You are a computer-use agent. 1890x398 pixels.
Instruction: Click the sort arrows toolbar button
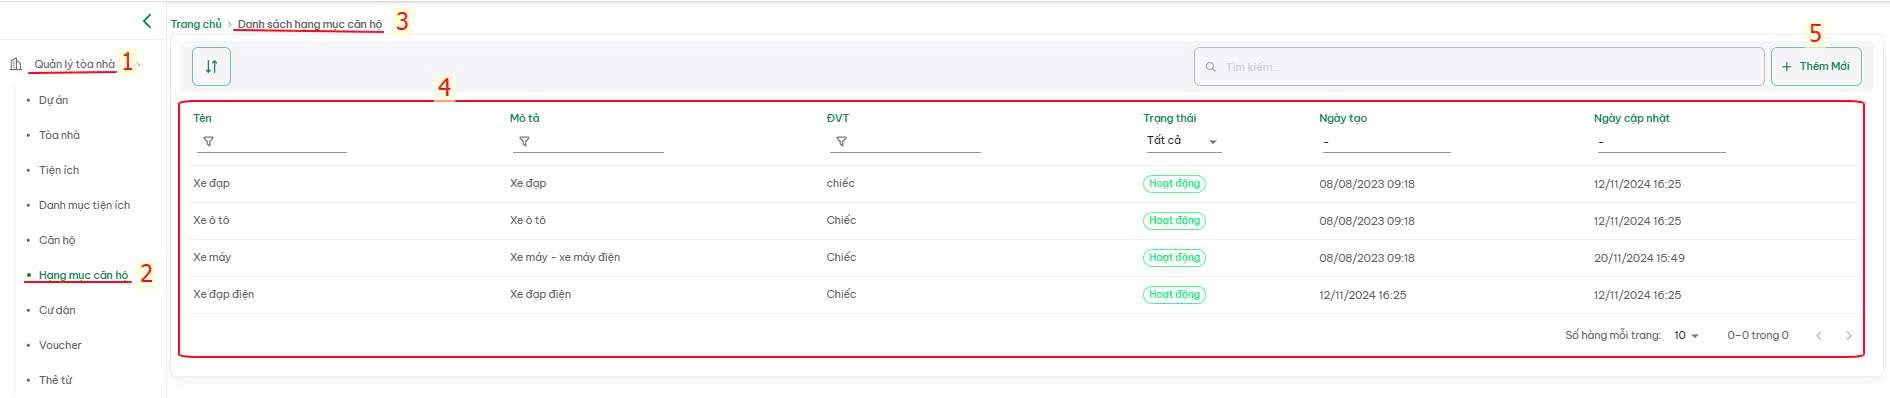(x=211, y=66)
